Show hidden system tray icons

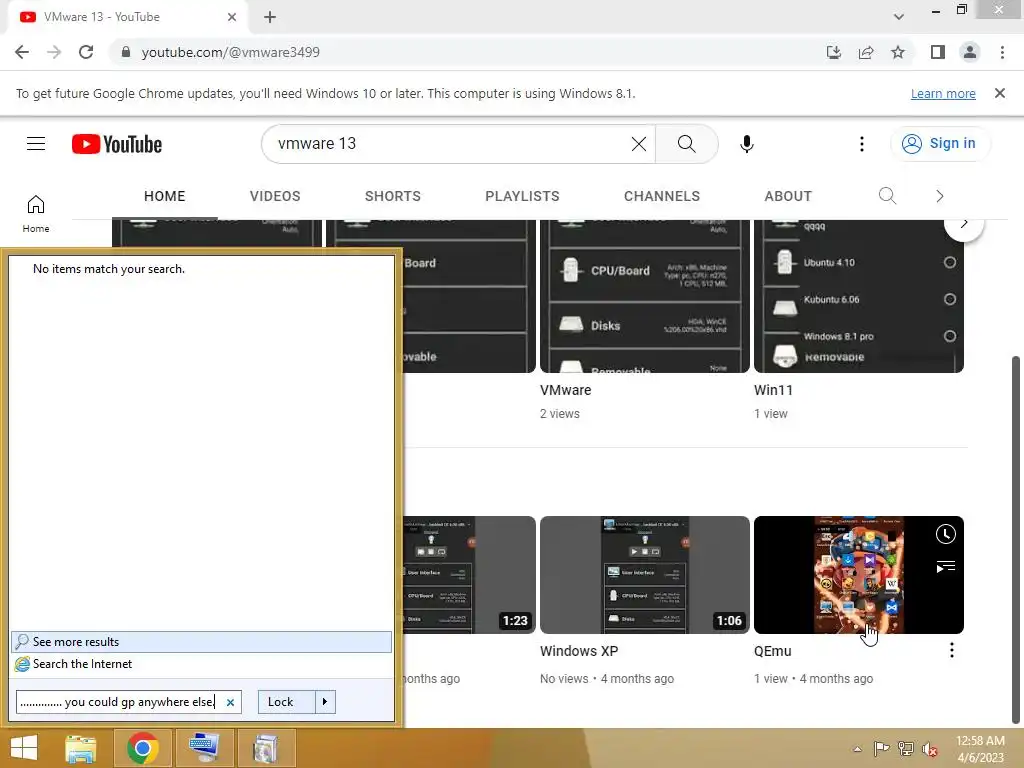click(x=857, y=749)
